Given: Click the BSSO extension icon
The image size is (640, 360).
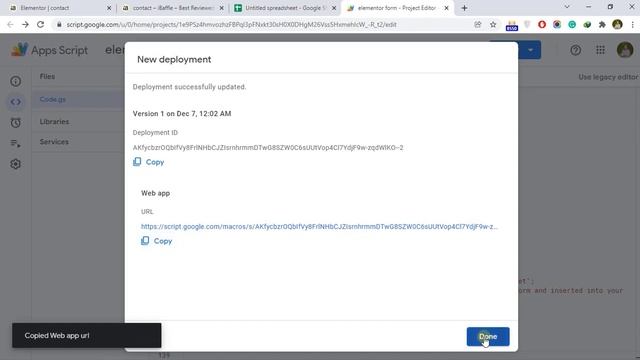Looking at the screenshot, I should coord(511,25).
